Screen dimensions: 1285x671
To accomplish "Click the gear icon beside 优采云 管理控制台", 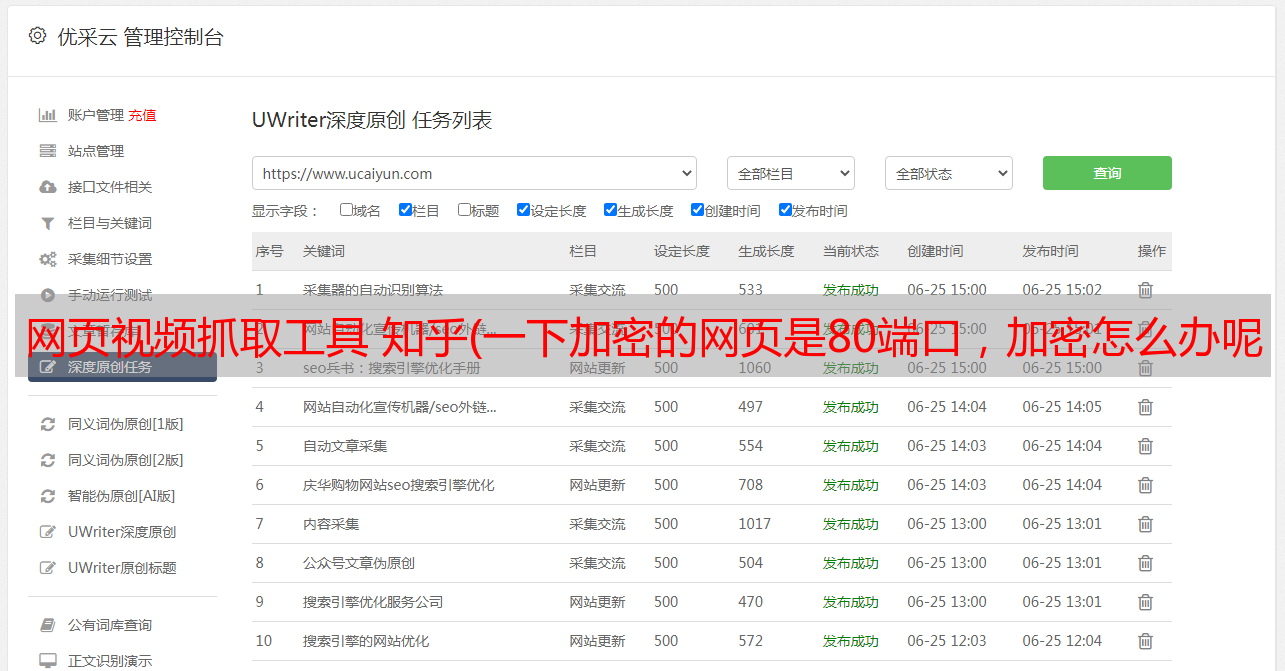I will pyautogui.click(x=37, y=36).
